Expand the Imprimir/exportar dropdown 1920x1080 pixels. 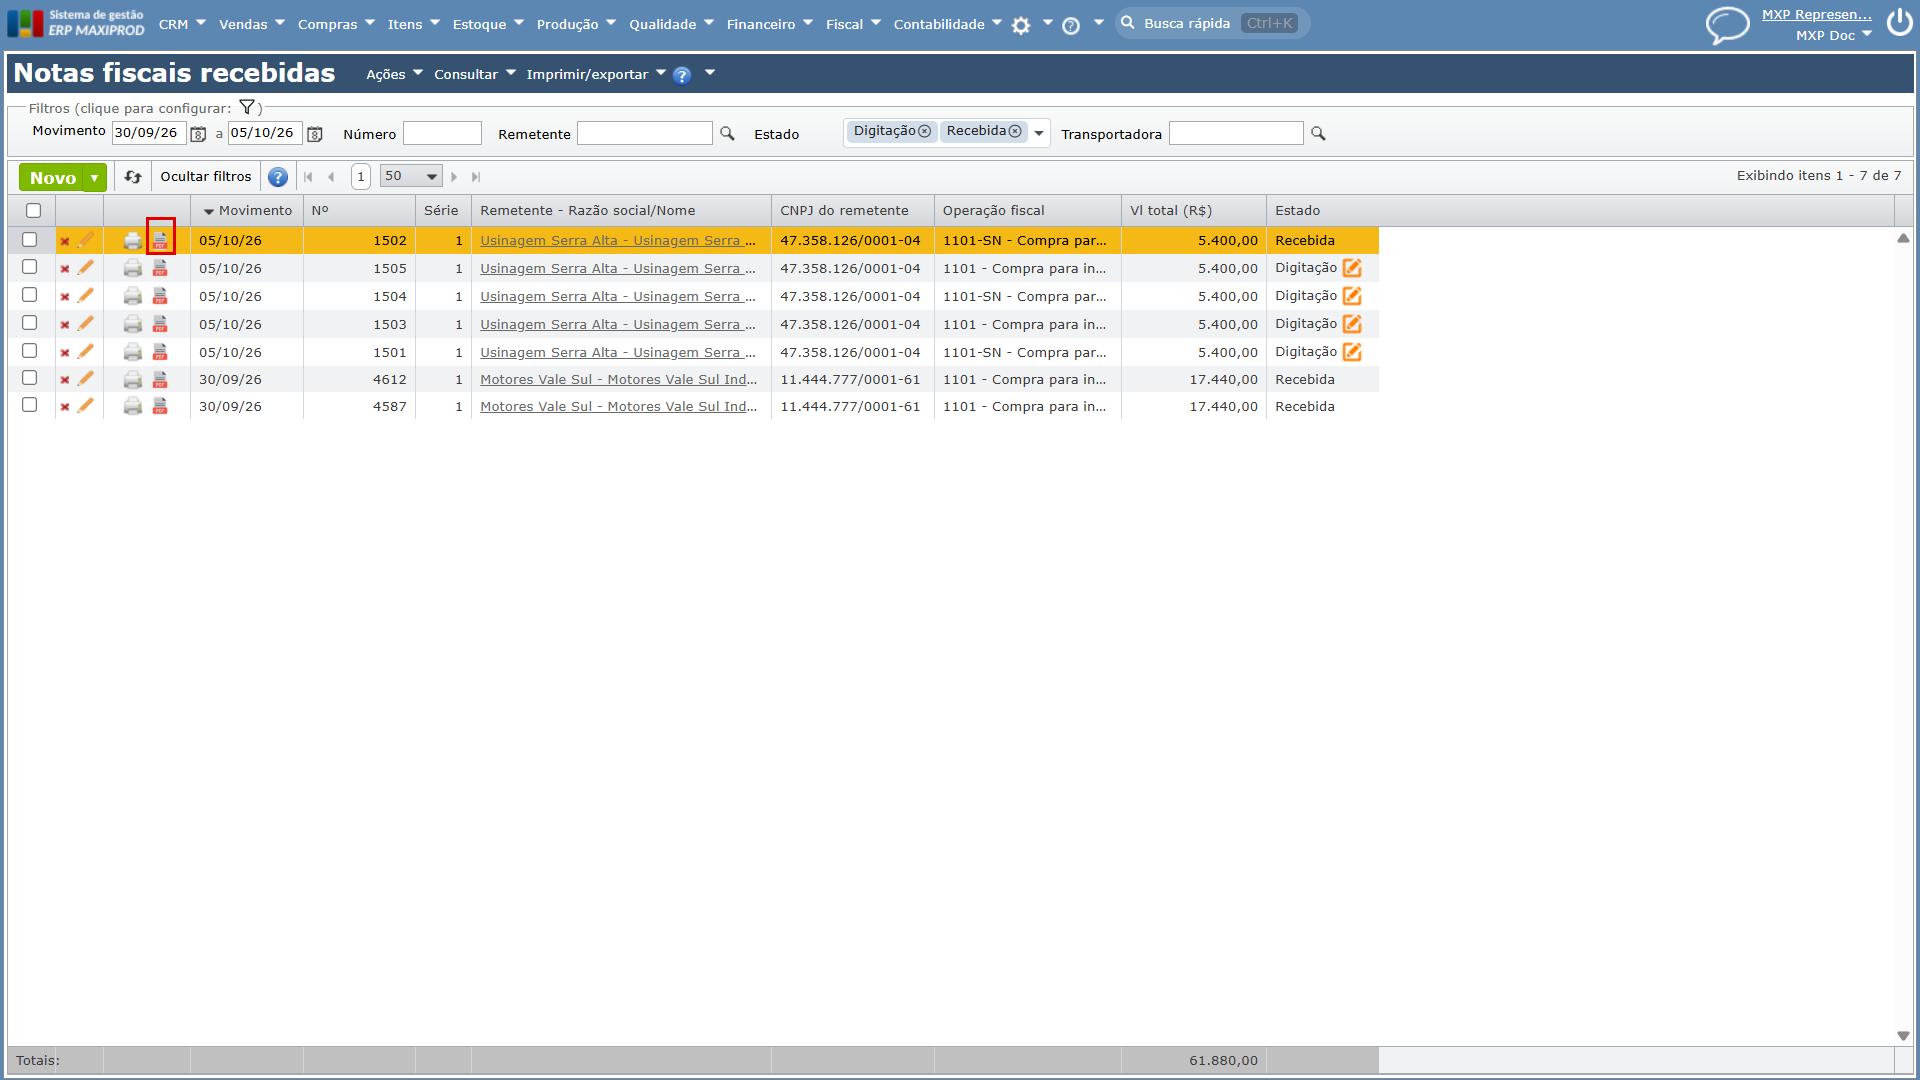[596, 74]
